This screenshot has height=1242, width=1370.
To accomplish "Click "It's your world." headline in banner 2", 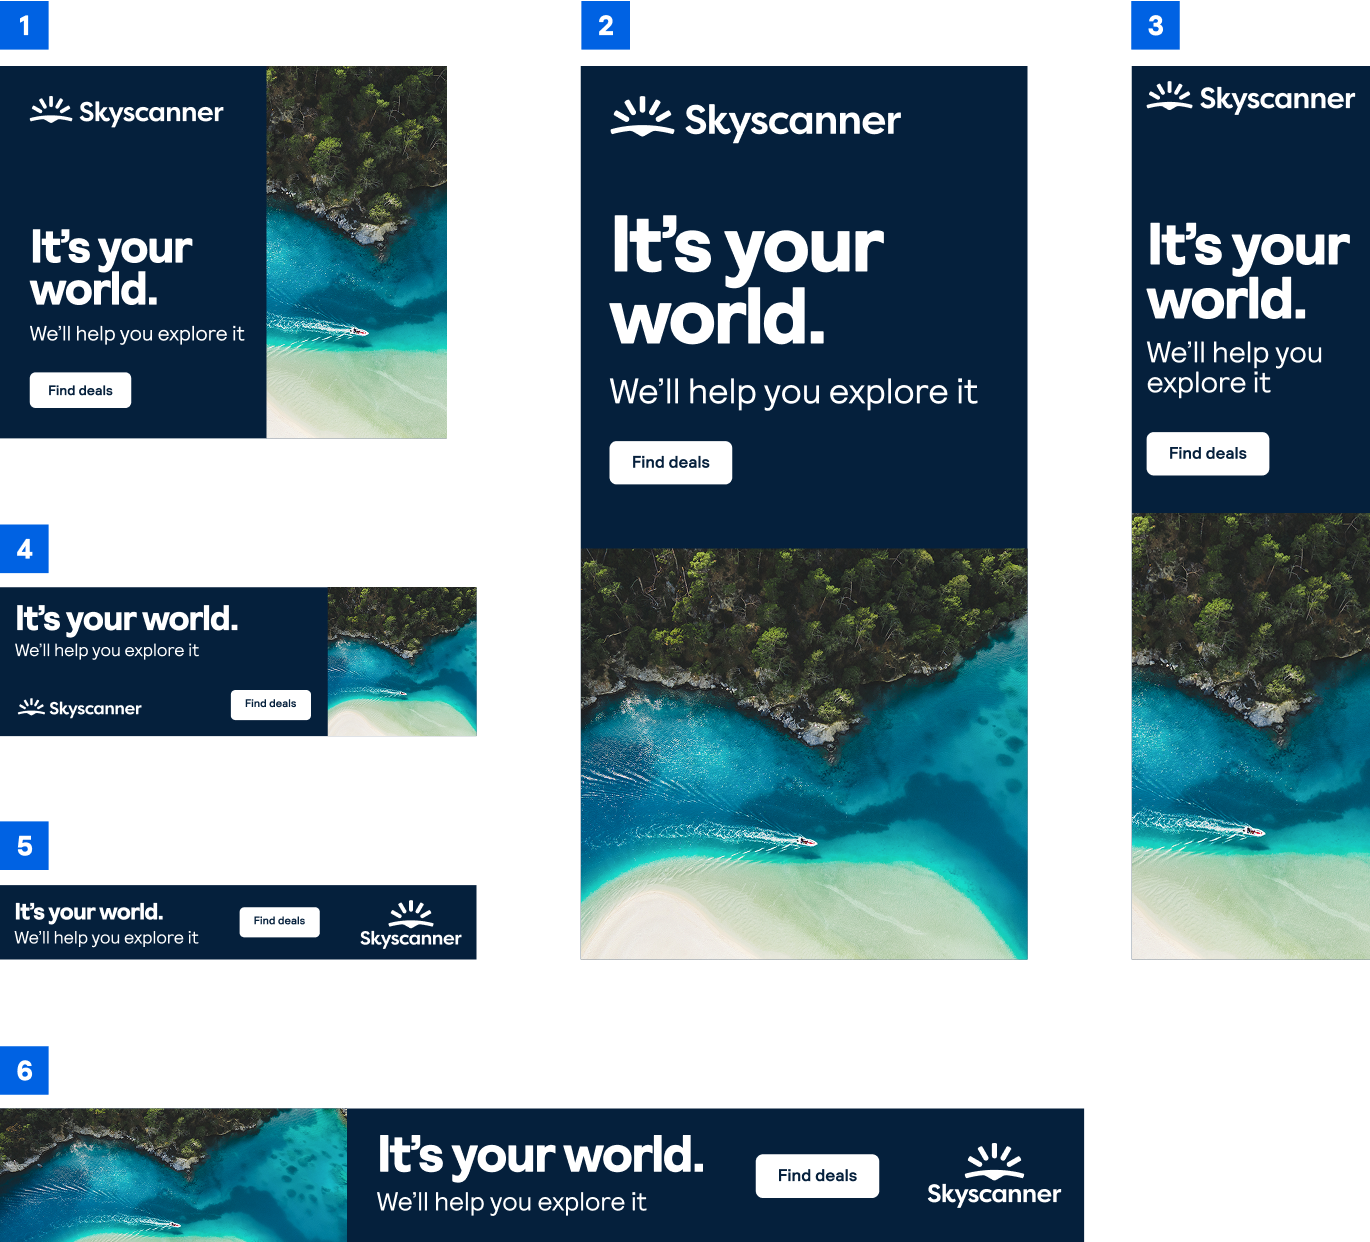I will click(747, 280).
